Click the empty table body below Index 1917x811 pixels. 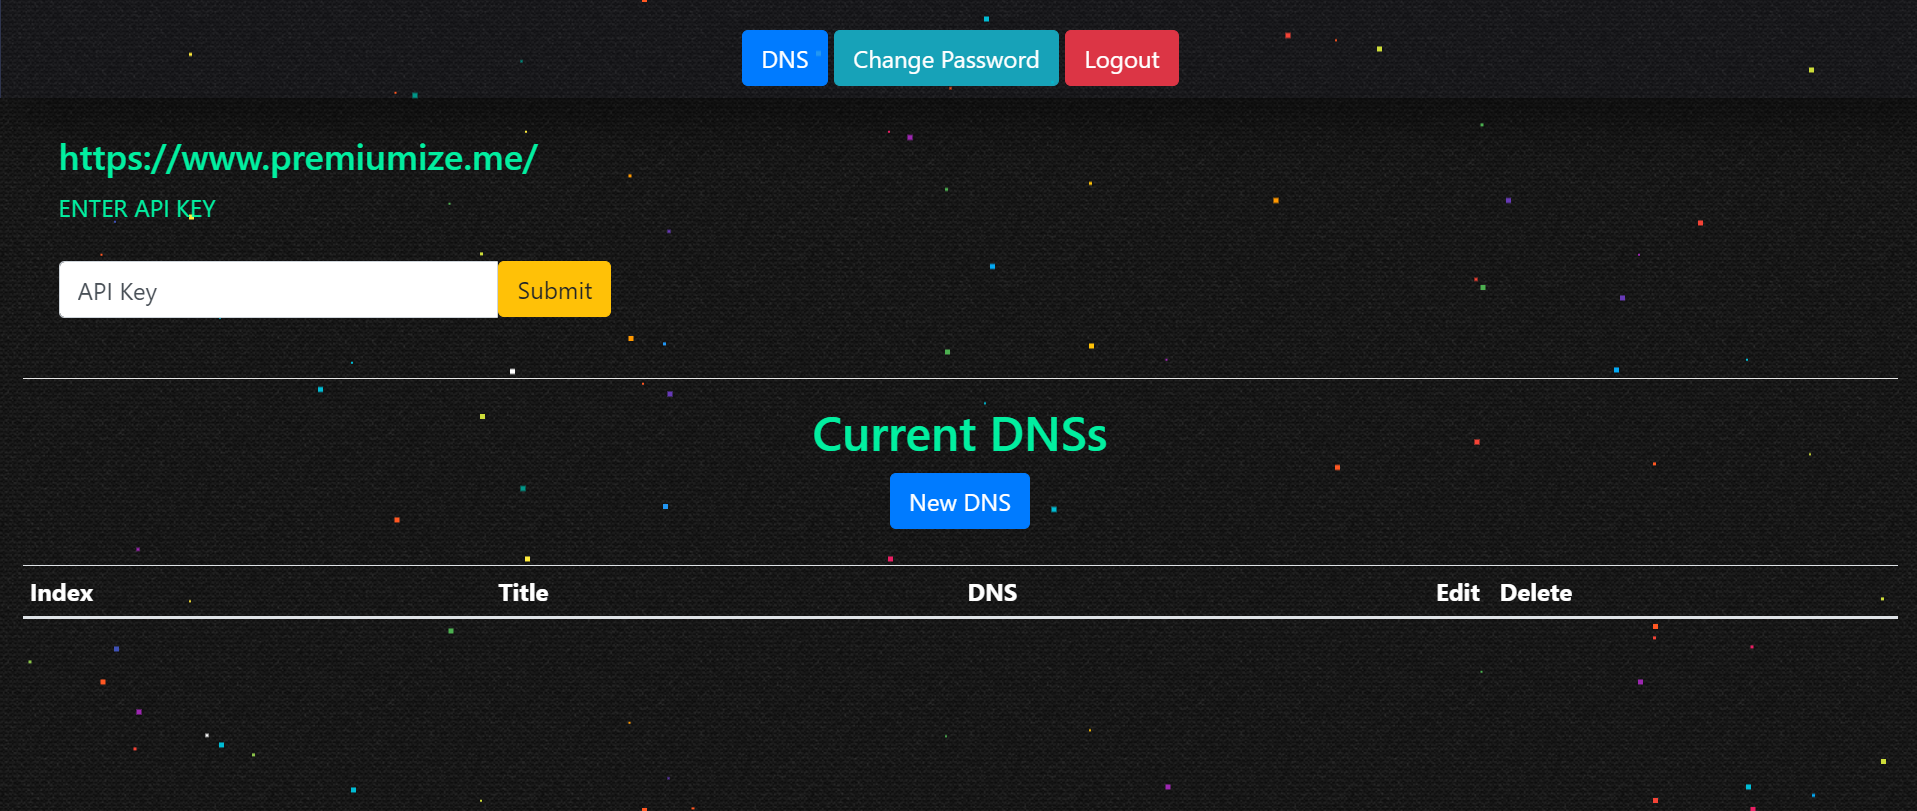click(62, 680)
